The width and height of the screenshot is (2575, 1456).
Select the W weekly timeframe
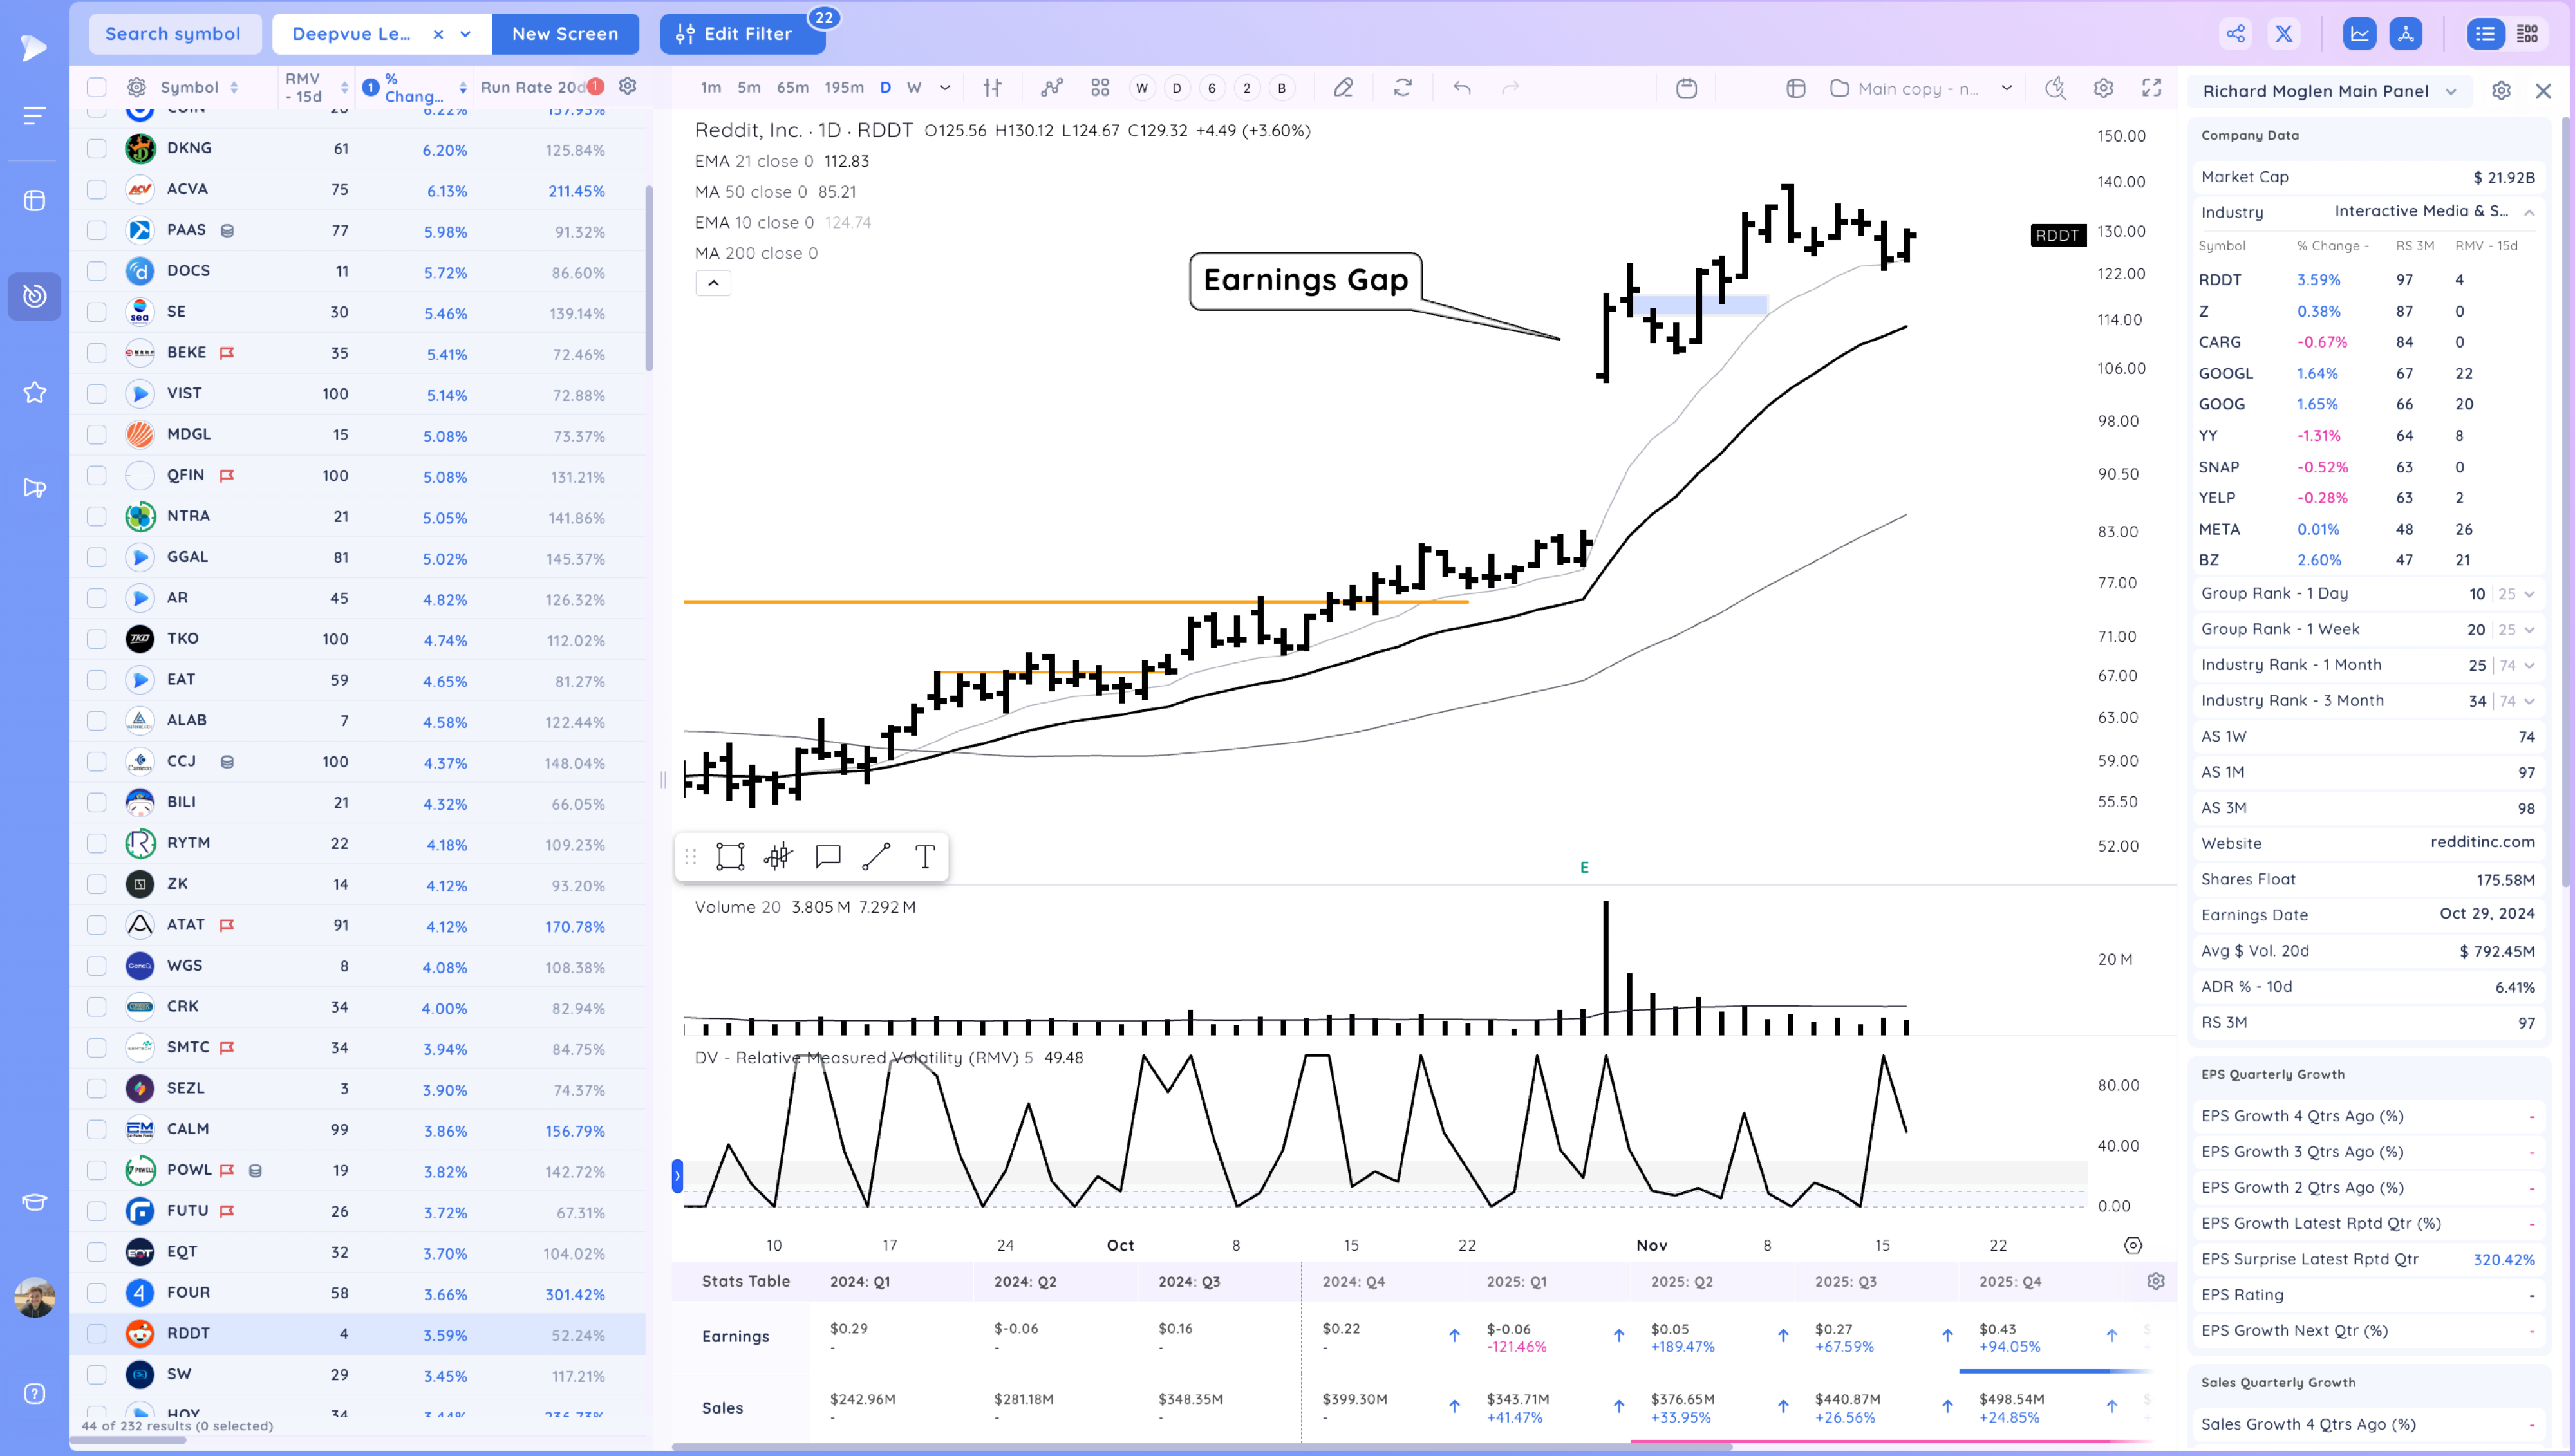(914, 88)
